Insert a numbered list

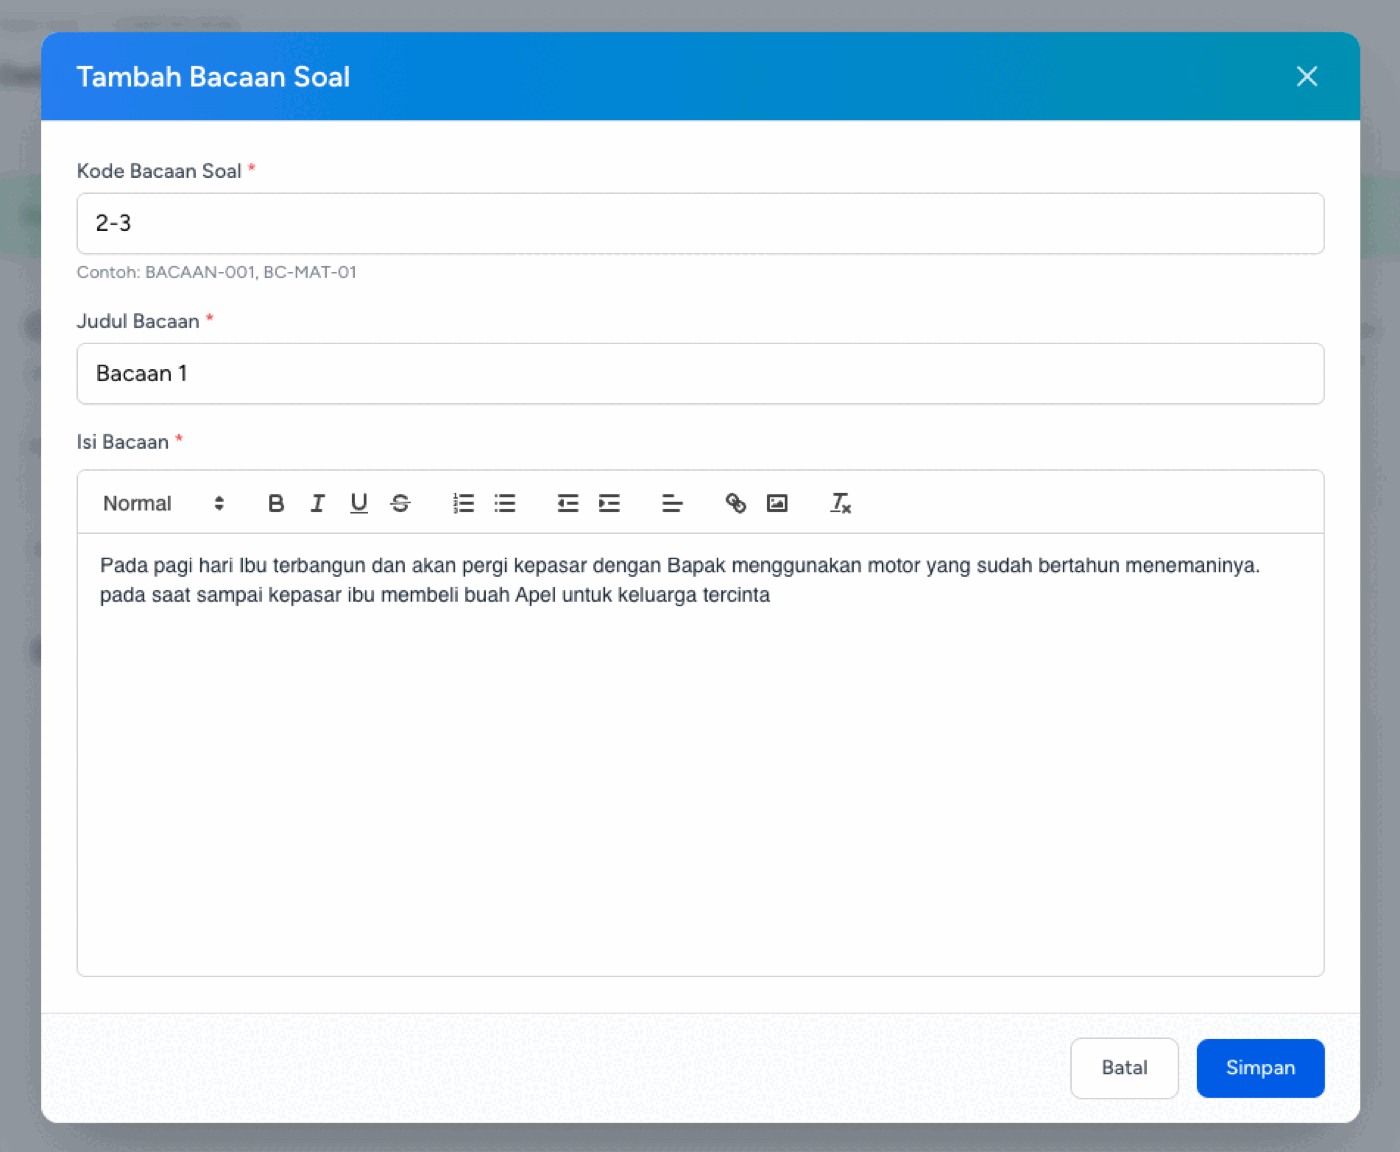tap(463, 503)
